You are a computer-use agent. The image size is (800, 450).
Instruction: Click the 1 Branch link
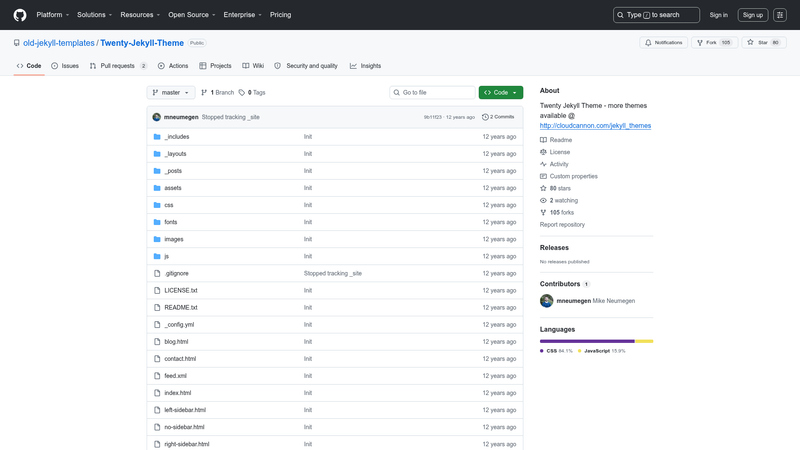point(217,92)
